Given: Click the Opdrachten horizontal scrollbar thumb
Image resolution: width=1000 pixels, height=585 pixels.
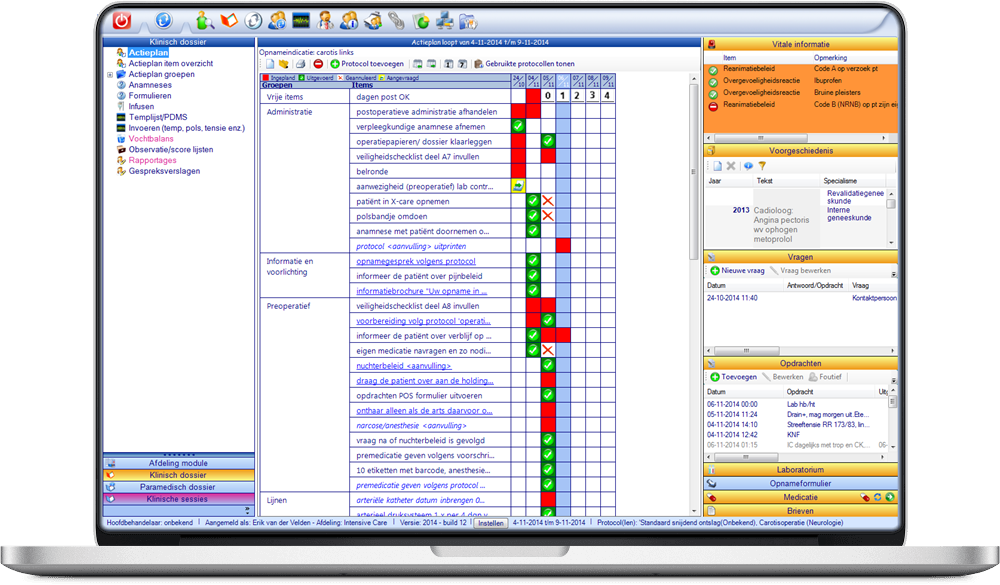Looking at the screenshot, I should point(746,457).
